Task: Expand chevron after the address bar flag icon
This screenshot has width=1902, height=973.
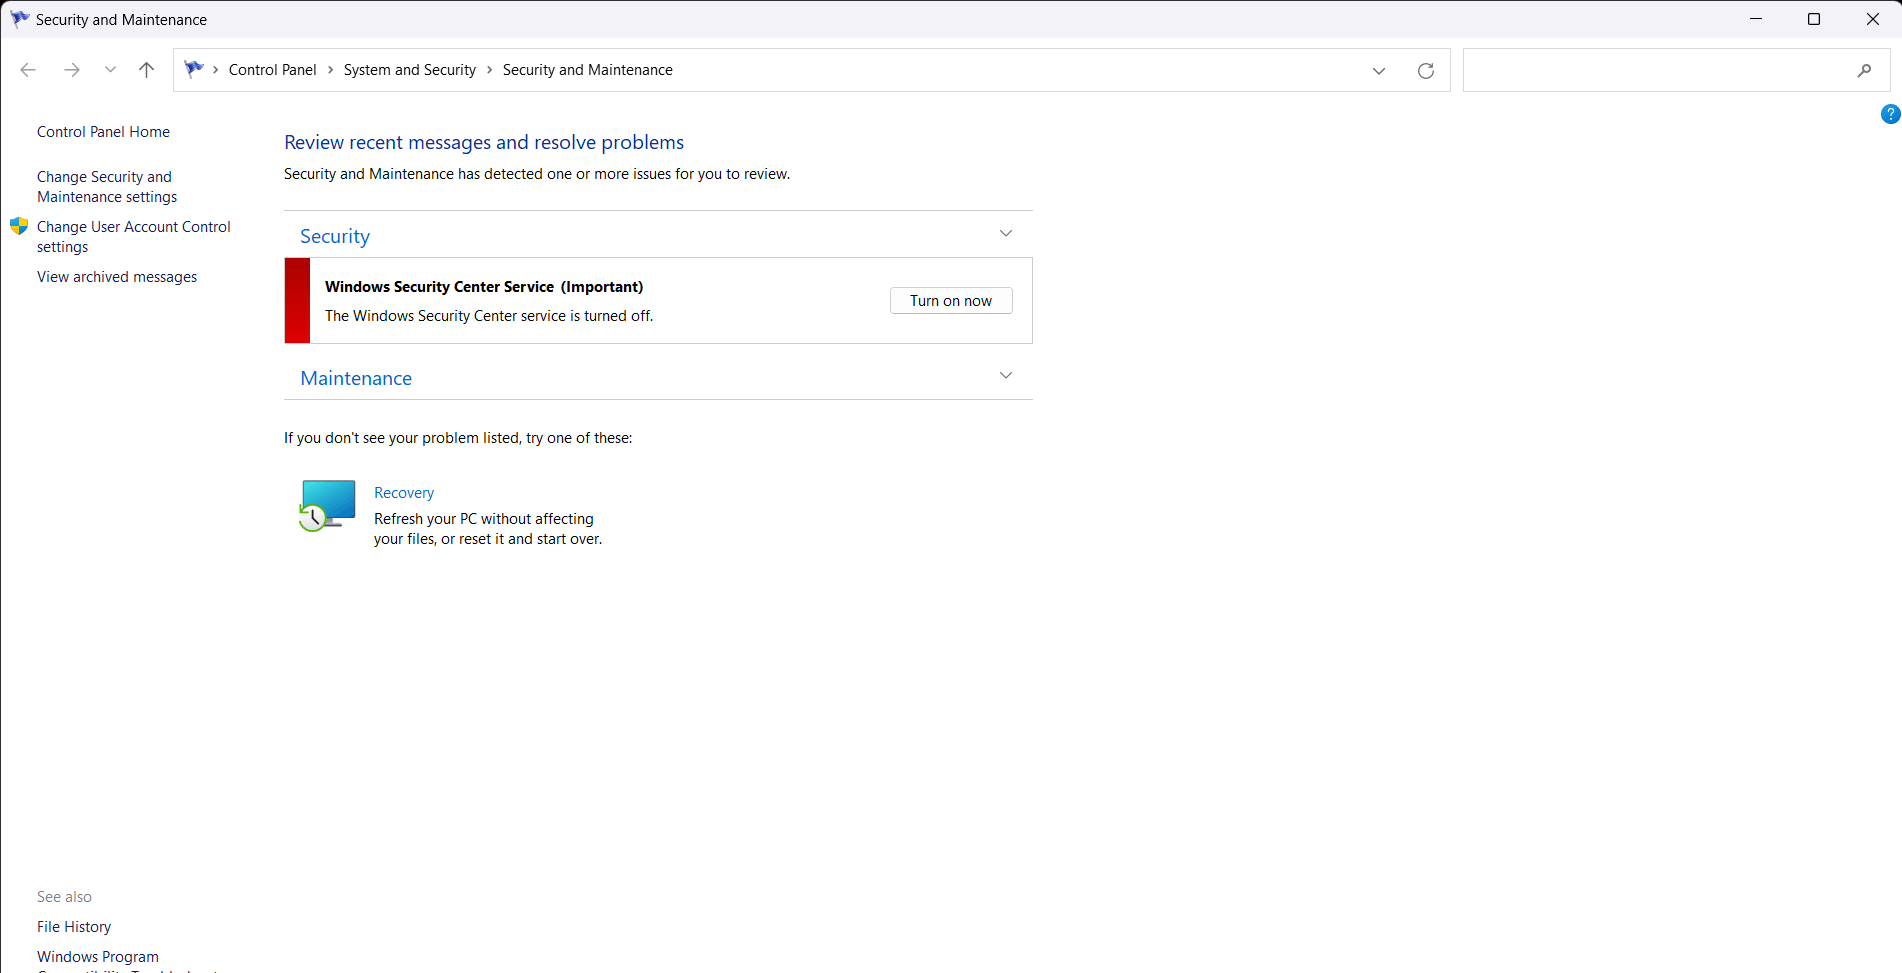Action: click(x=216, y=70)
